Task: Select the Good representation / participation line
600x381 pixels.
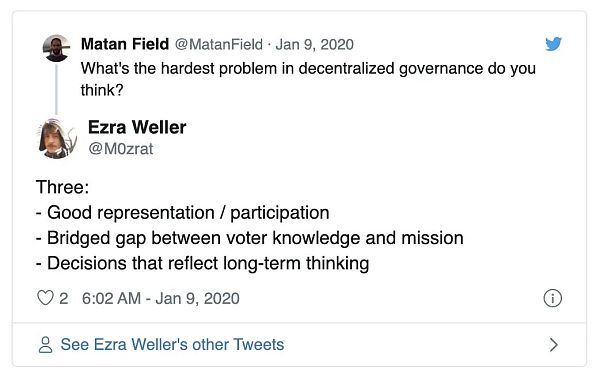Action: pyautogui.click(x=183, y=213)
